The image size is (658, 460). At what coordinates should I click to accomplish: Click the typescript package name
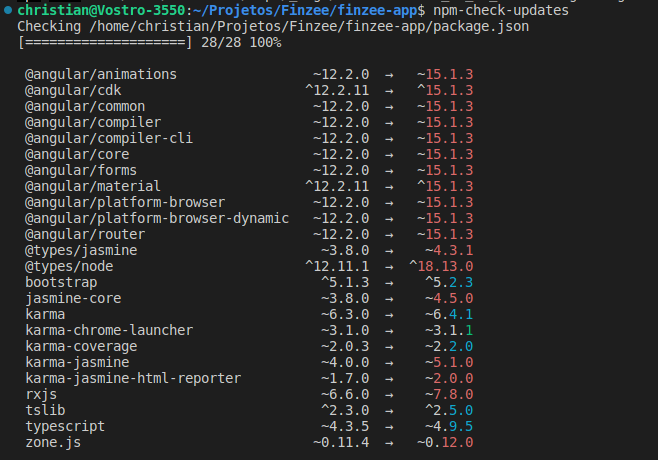[x=65, y=426]
